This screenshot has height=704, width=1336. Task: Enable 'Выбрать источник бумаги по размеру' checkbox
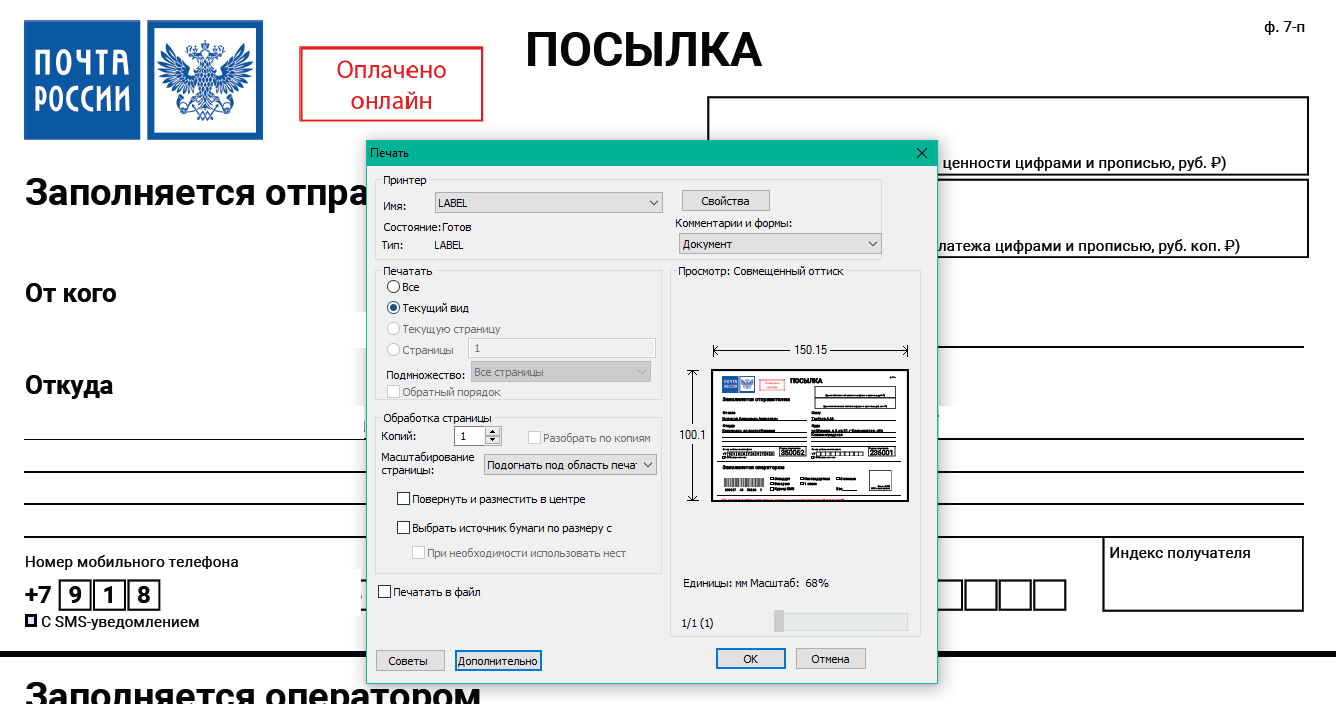click(404, 528)
